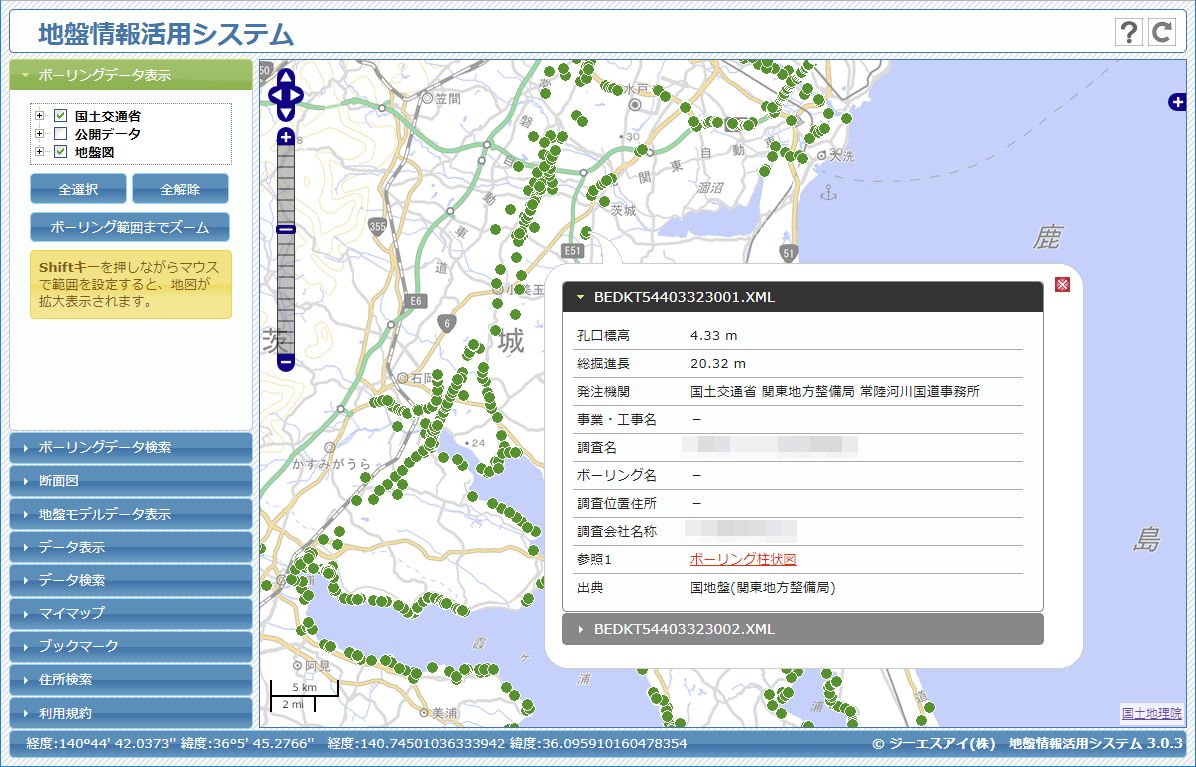
Task: Open the 地盤モデルデータ表示 panel
Action: tap(130, 514)
